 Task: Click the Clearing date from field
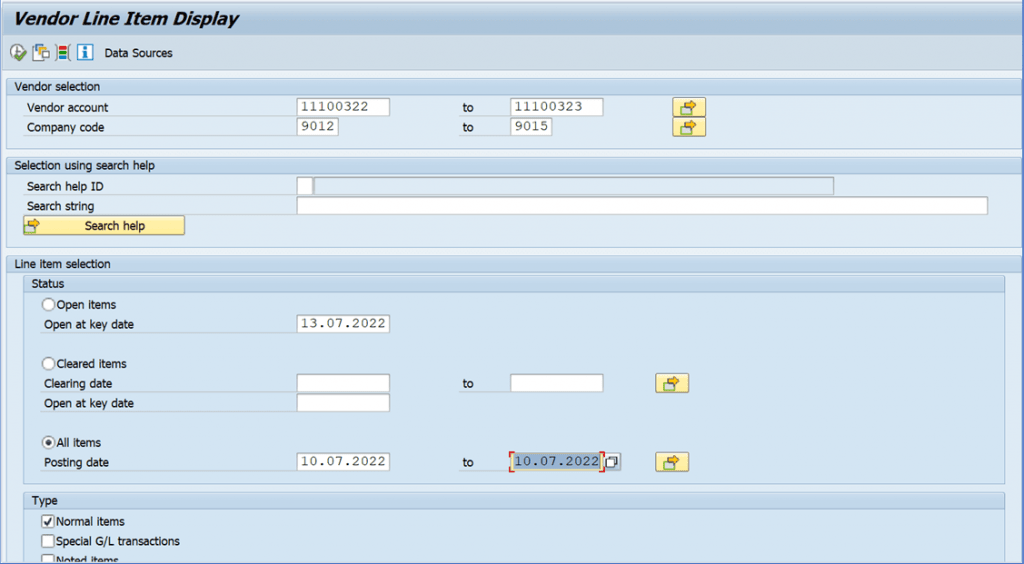coord(343,383)
